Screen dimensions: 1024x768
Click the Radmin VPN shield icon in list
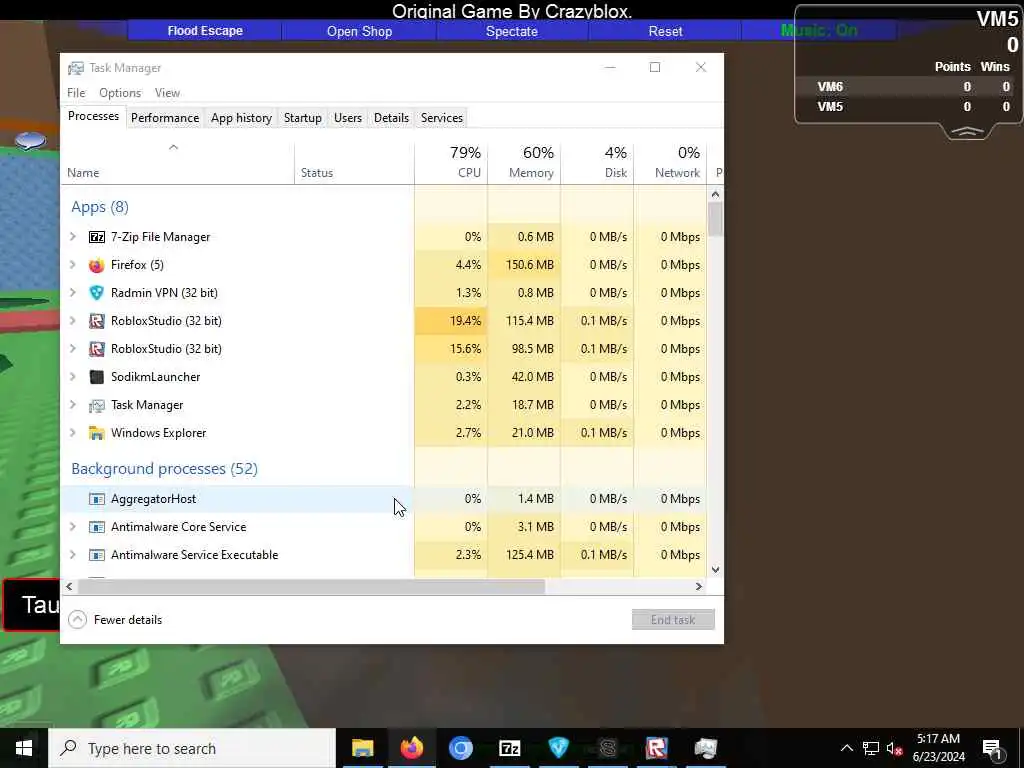coord(97,293)
